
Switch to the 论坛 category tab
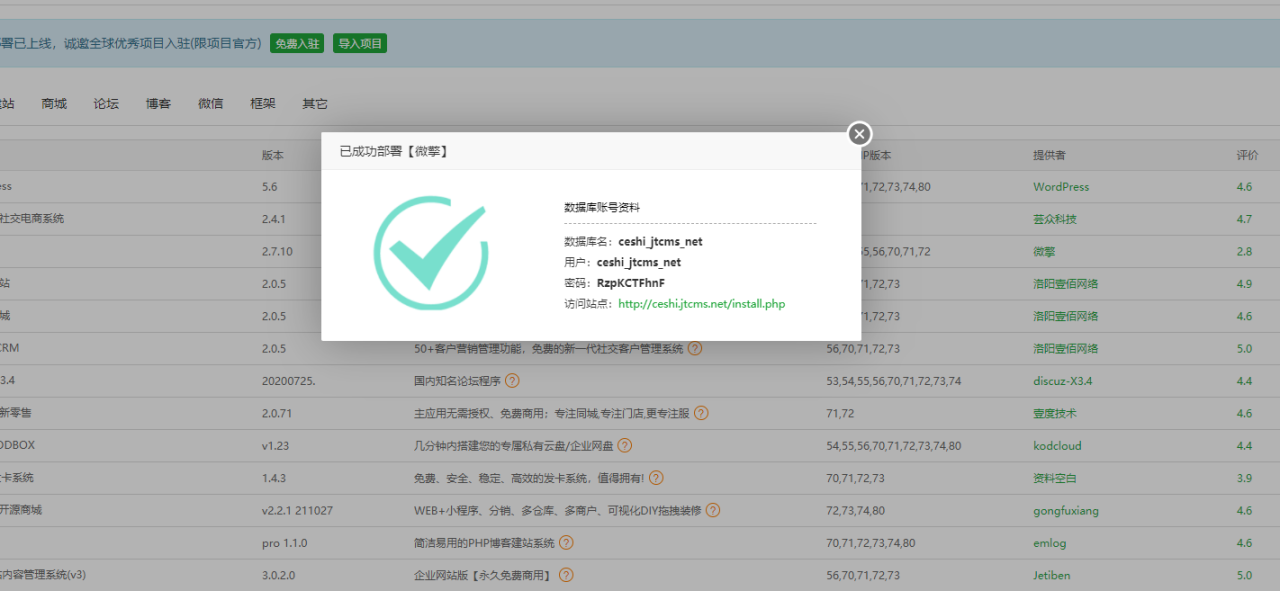coord(106,104)
